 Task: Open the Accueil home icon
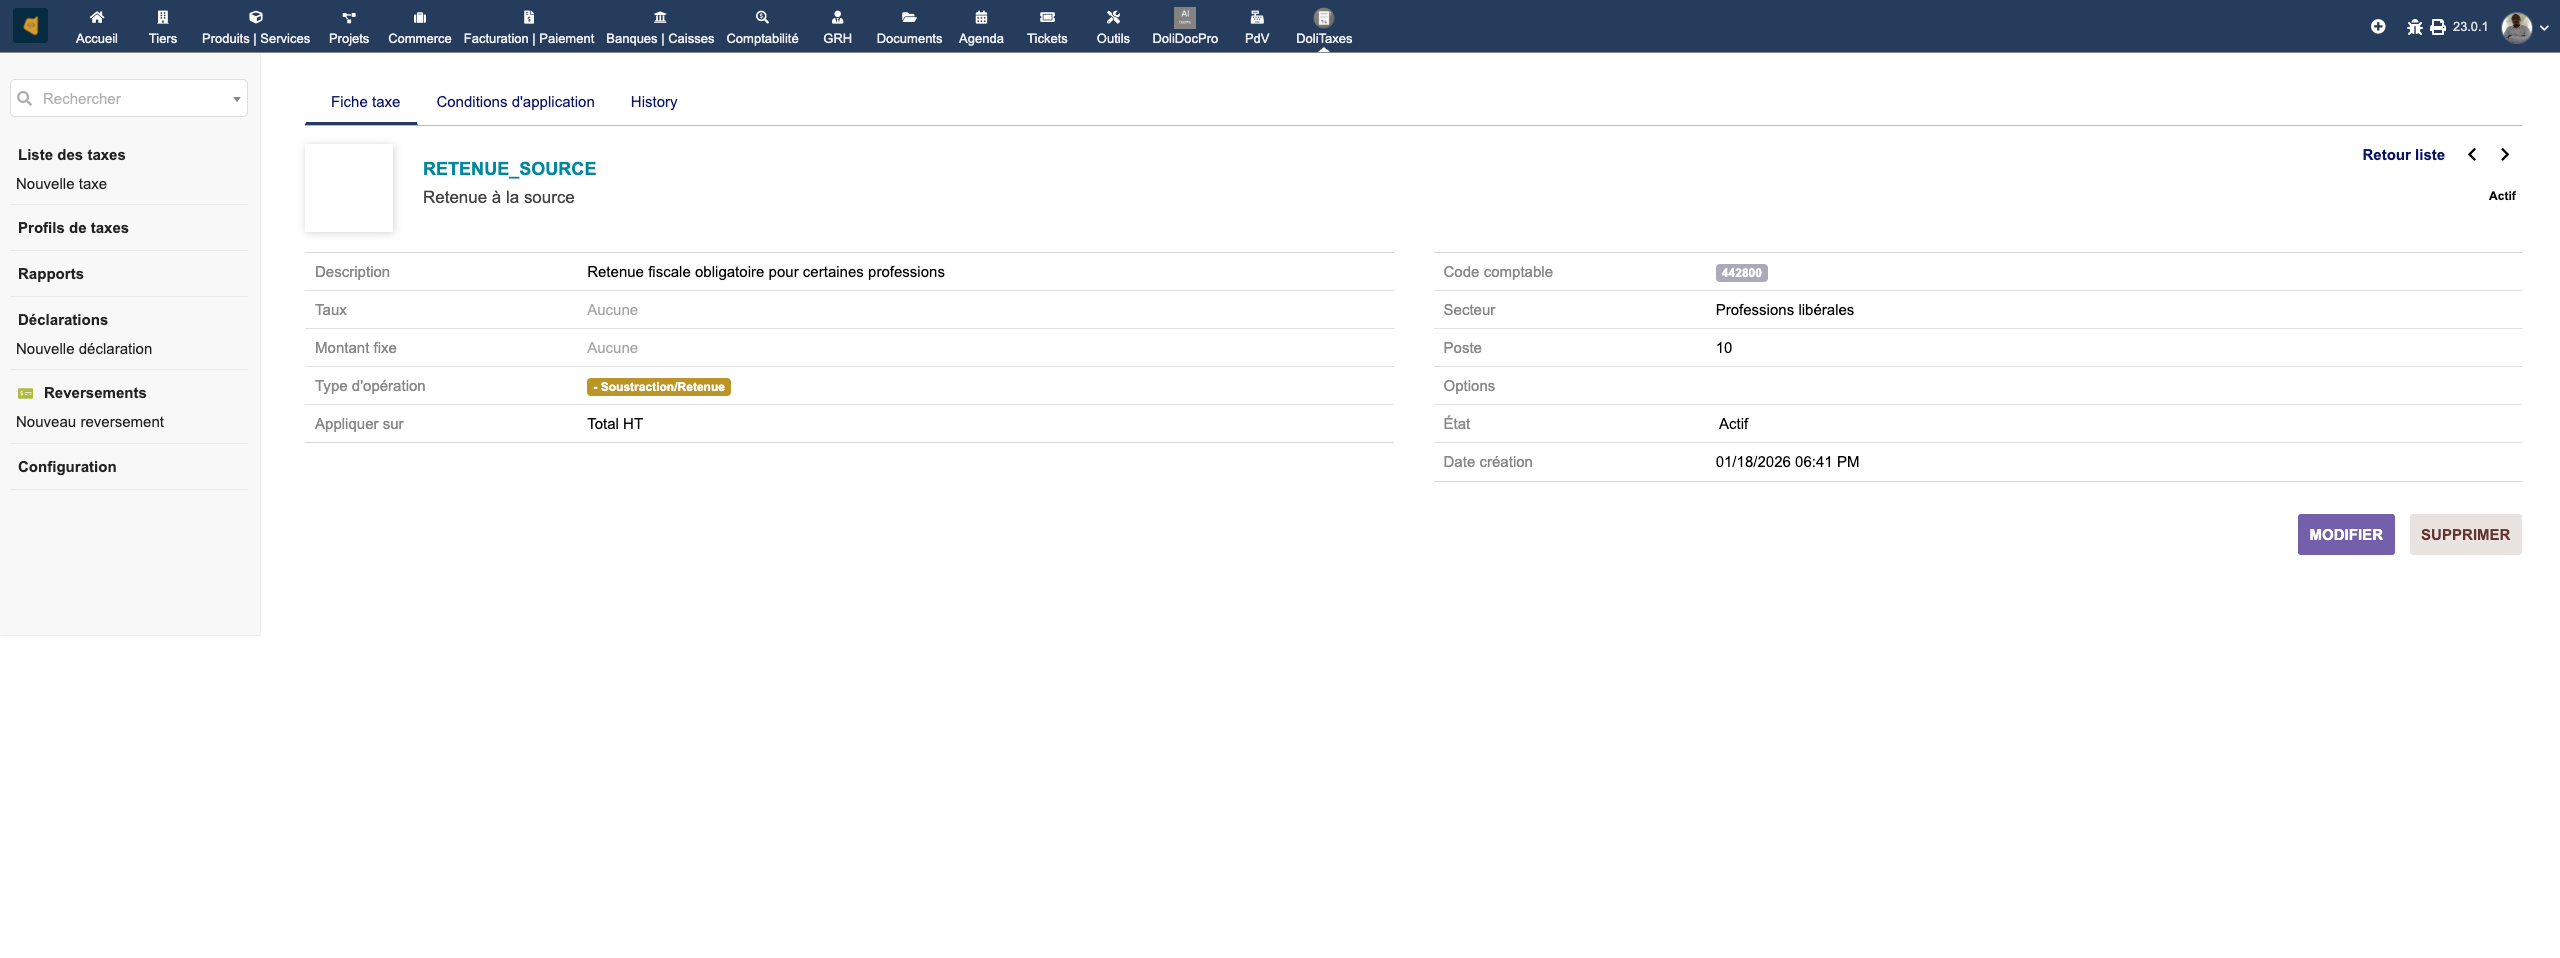pyautogui.click(x=96, y=18)
